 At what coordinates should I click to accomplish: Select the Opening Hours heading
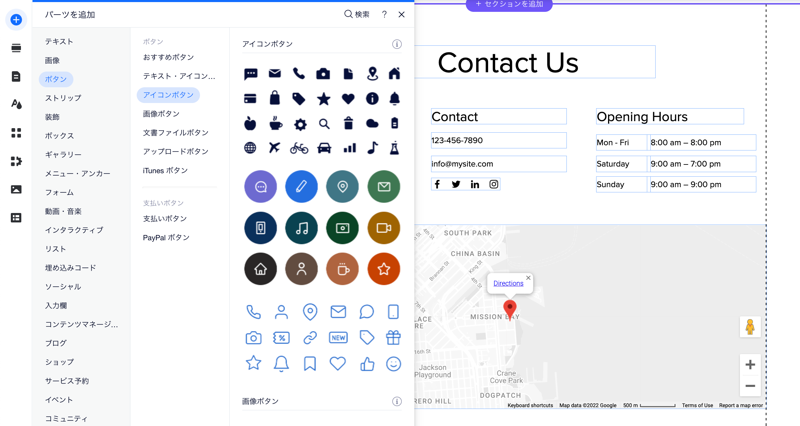tap(642, 117)
